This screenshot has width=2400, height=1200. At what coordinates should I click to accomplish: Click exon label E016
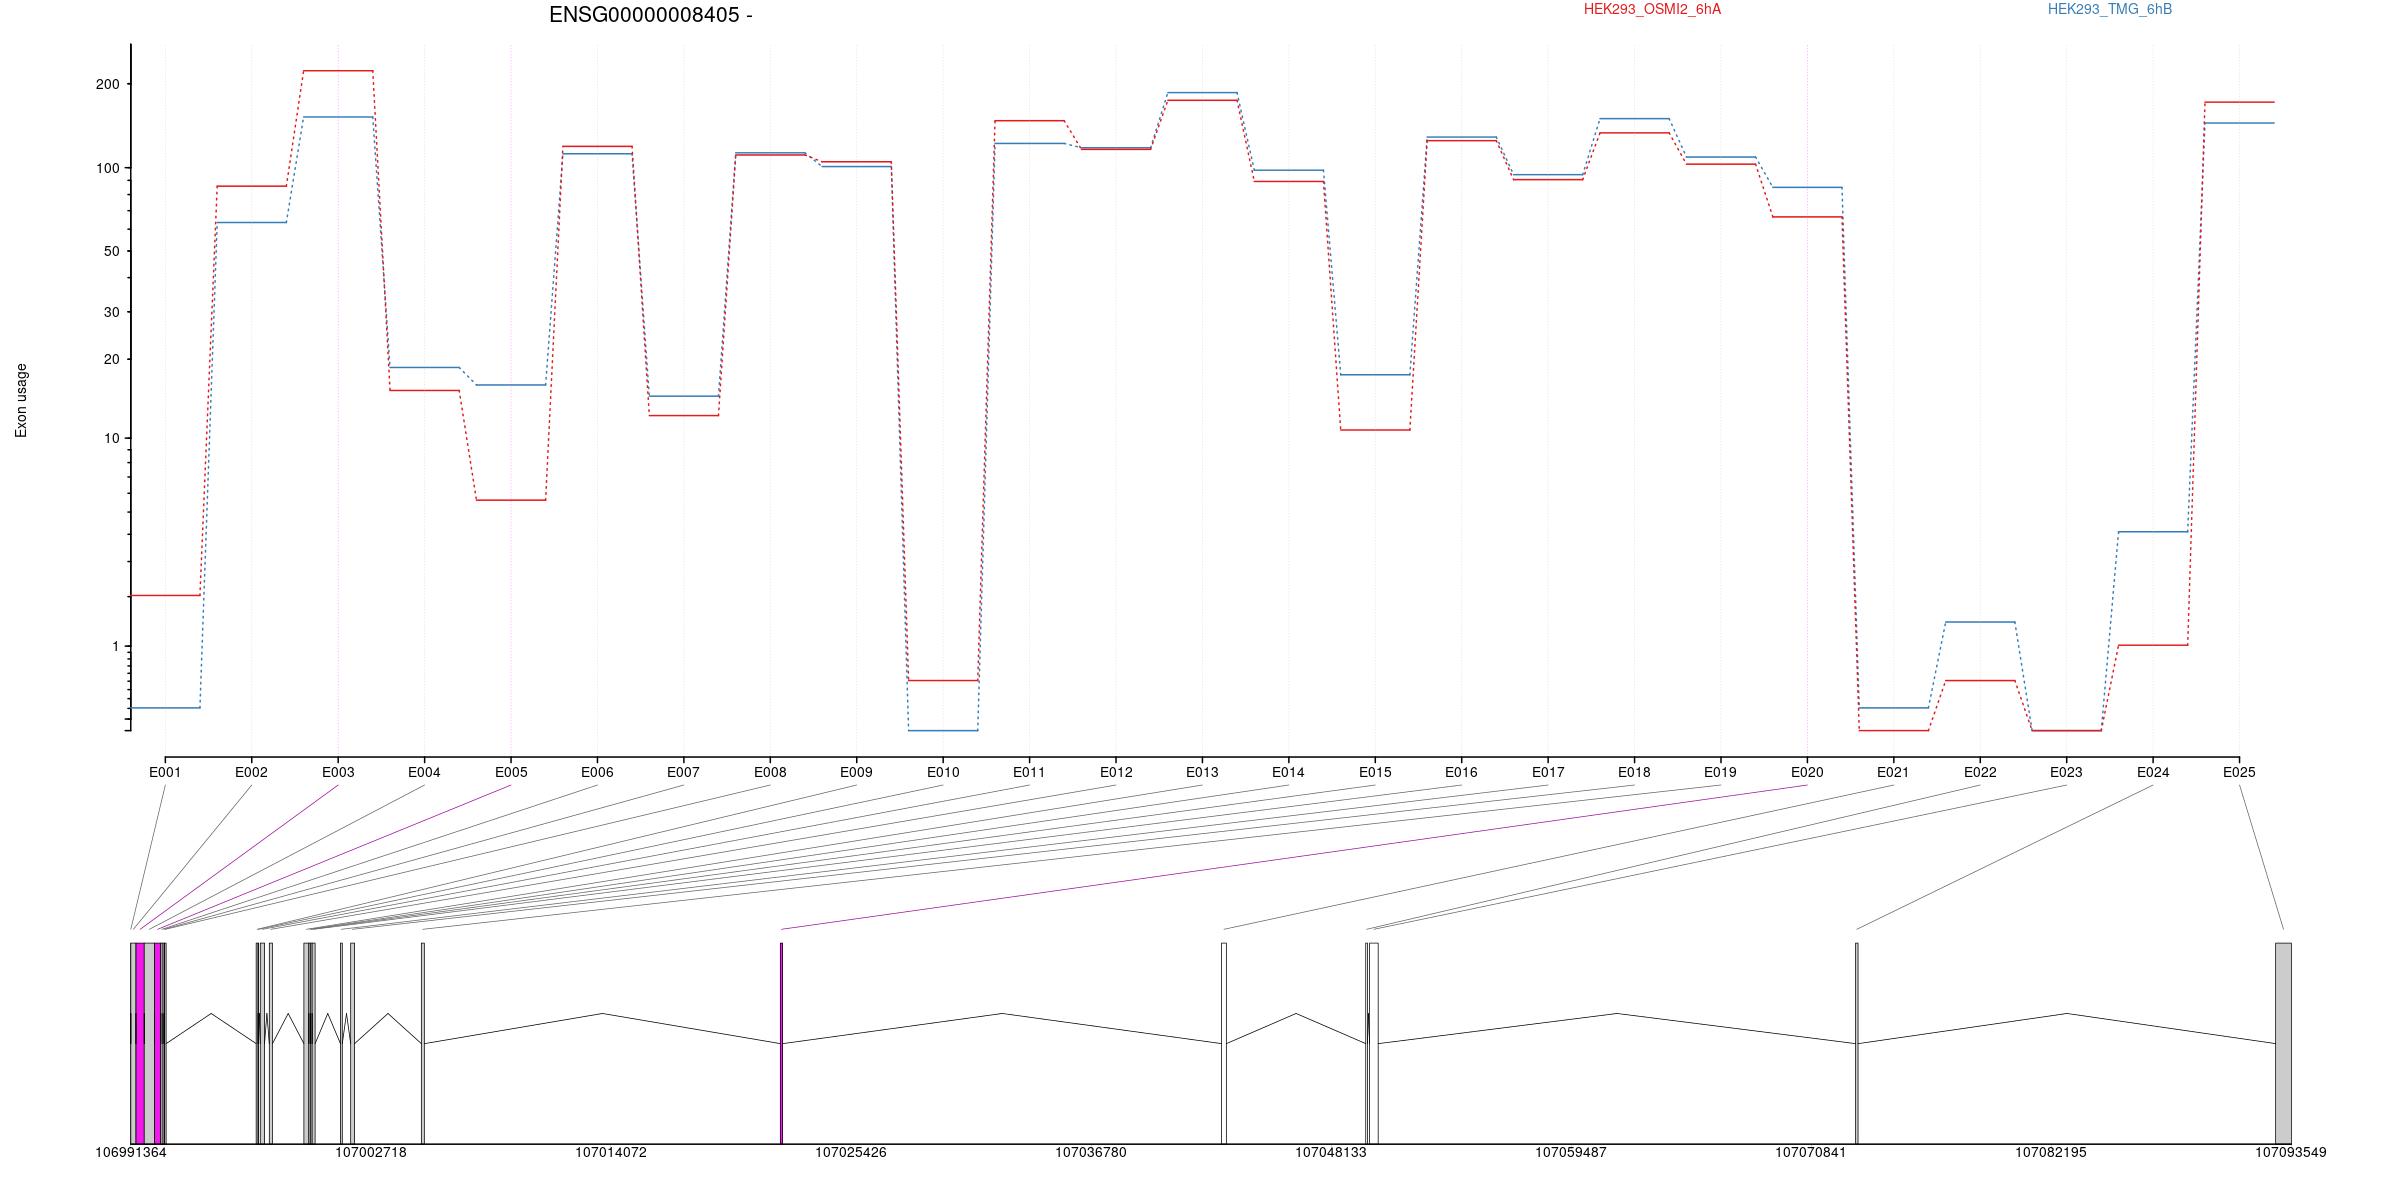[1461, 772]
